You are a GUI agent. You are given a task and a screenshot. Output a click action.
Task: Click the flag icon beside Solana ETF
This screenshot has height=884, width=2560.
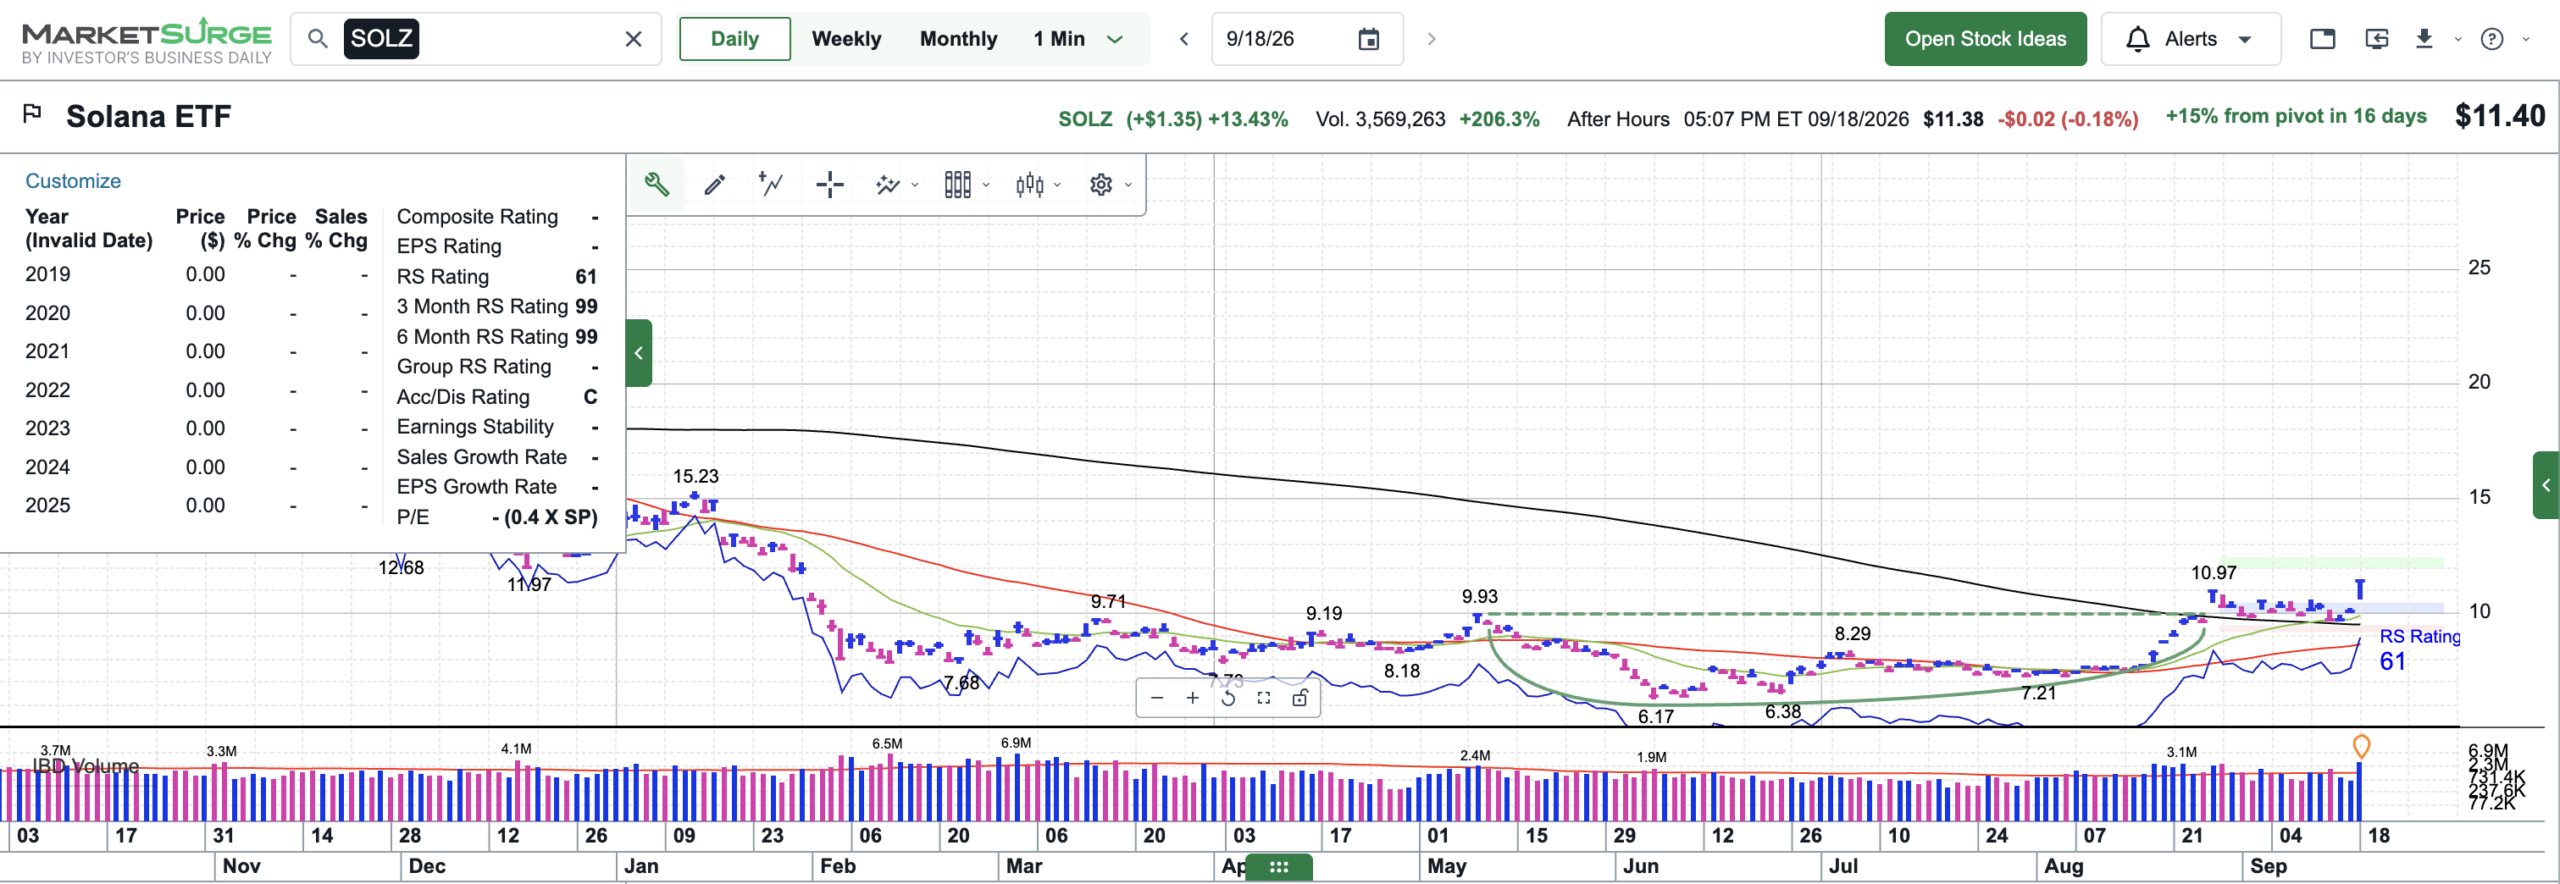click(33, 114)
